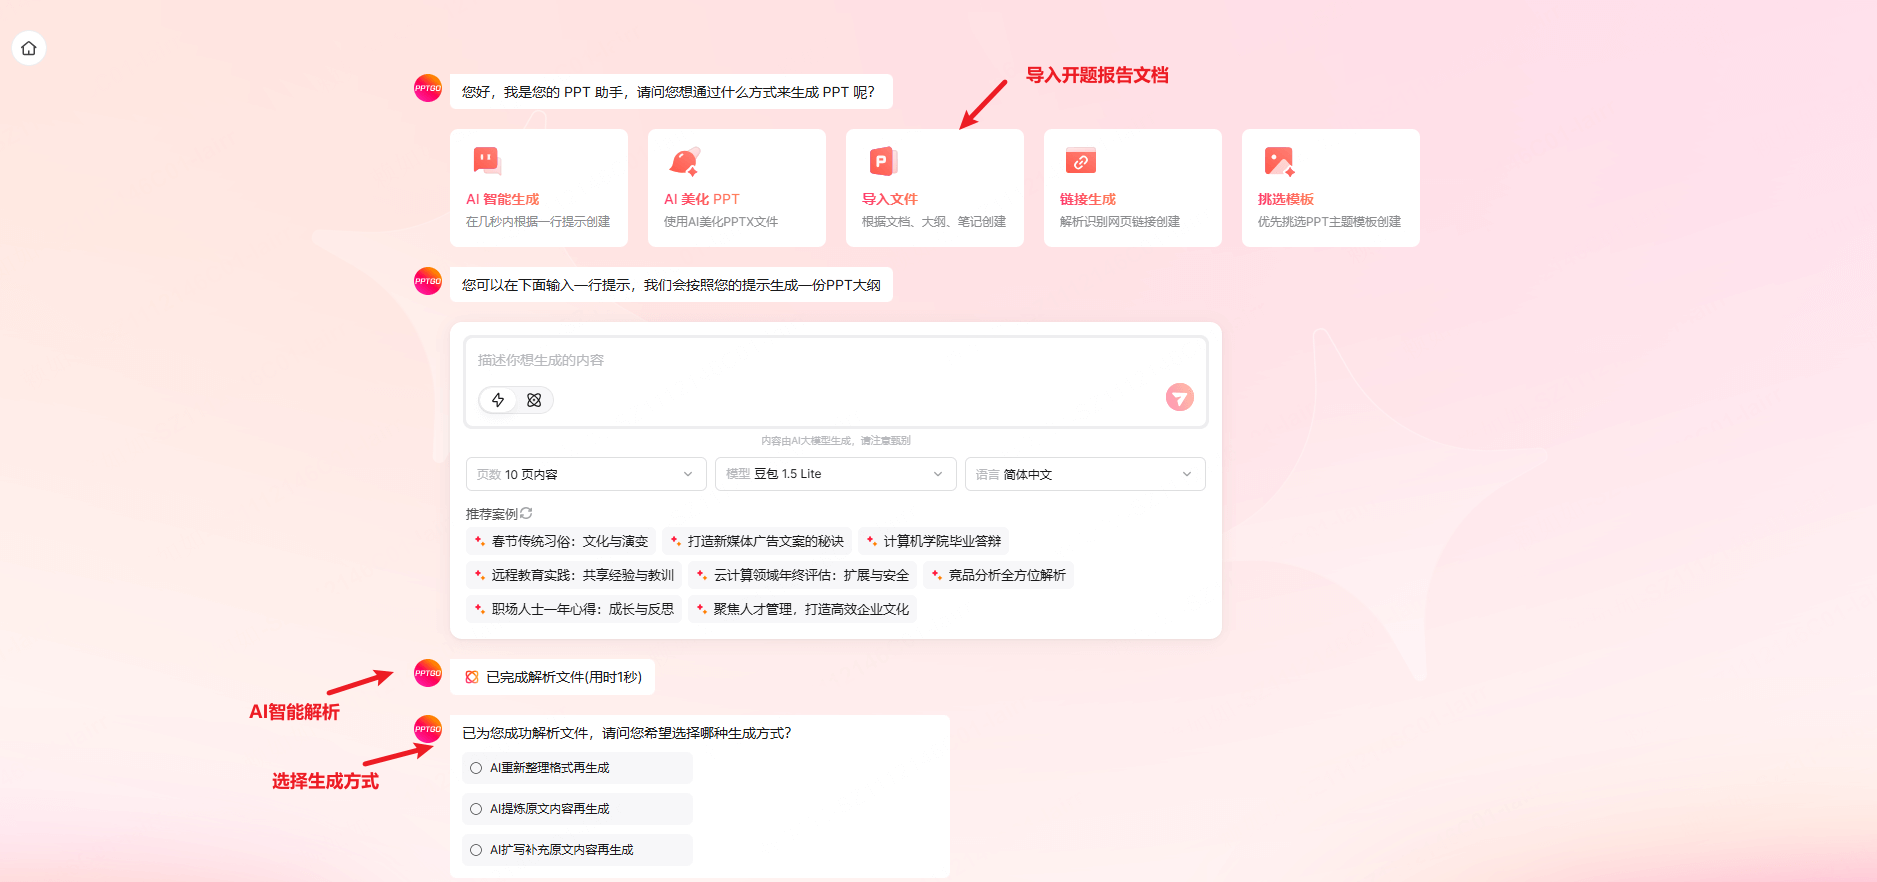Pick example 竞品分析全方位解析
This screenshot has height=882, width=1877.
[x=998, y=575]
